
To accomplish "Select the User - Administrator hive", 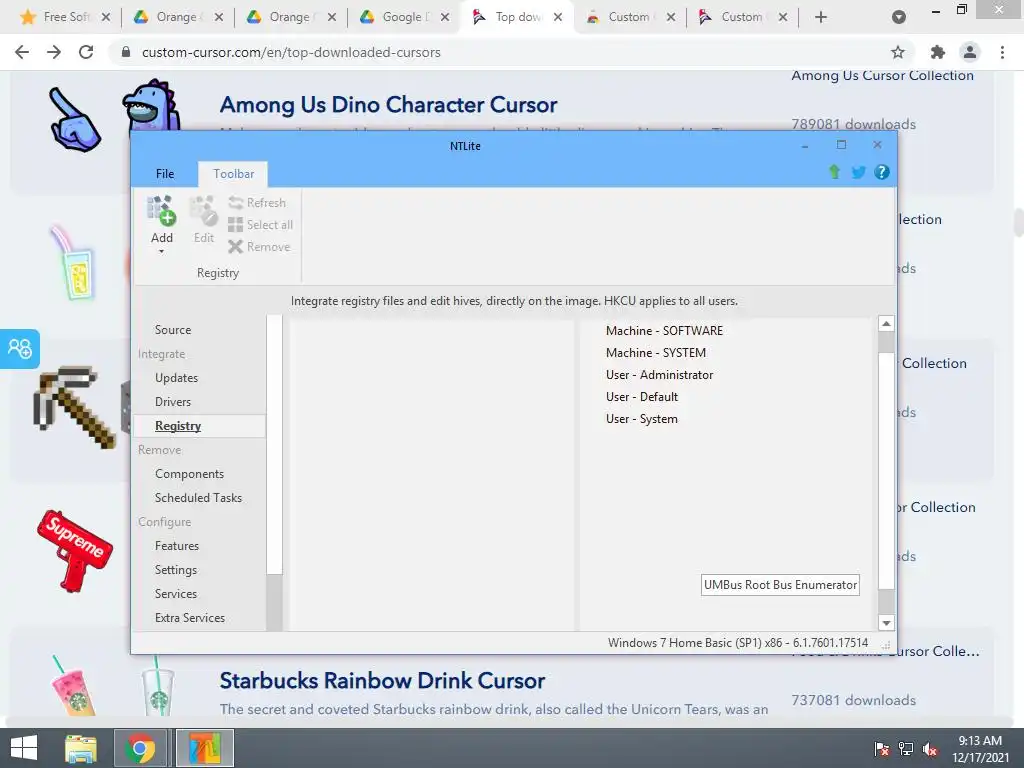I will (x=660, y=375).
